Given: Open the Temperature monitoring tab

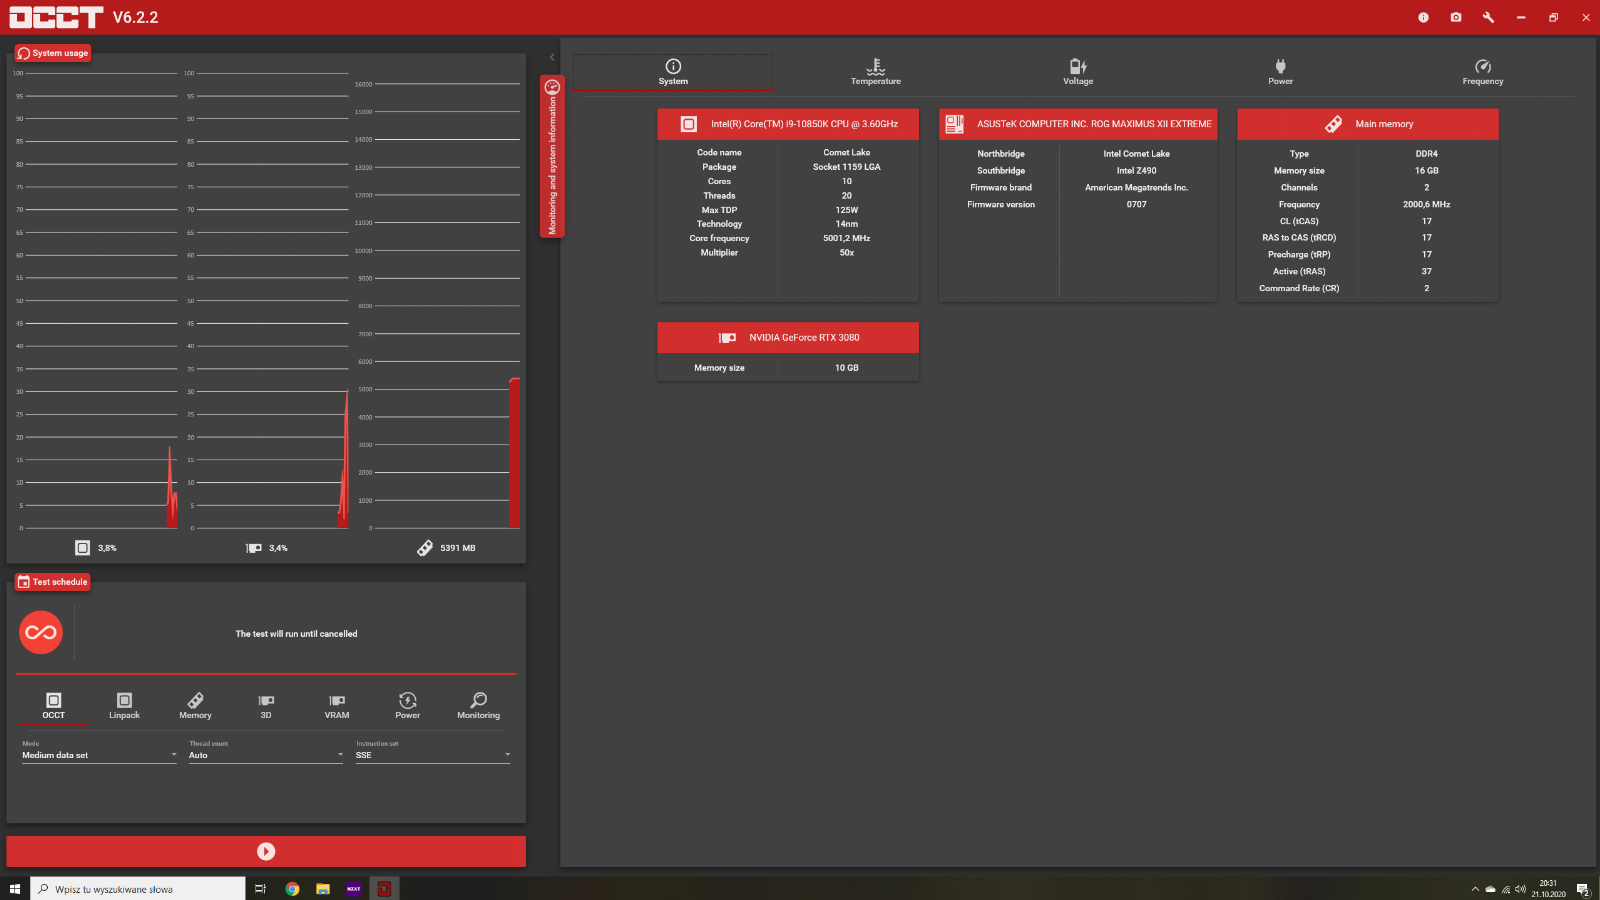Looking at the screenshot, I should click(876, 72).
